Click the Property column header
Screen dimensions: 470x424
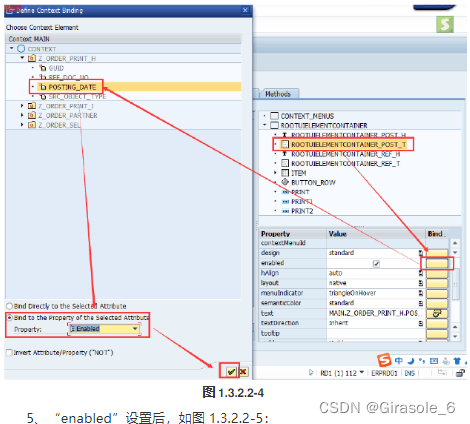click(293, 234)
